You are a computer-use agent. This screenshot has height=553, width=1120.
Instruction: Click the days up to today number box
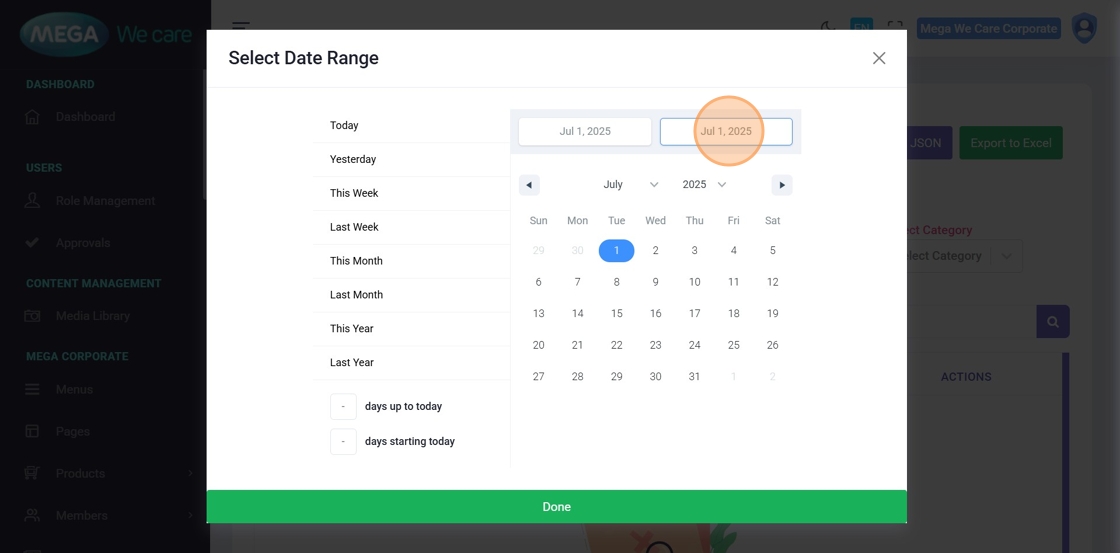point(343,407)
